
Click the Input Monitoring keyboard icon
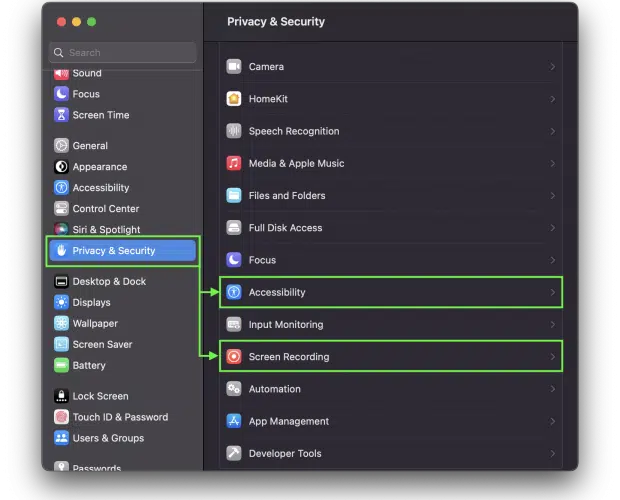pyautogui.click(x=234, y=325)
